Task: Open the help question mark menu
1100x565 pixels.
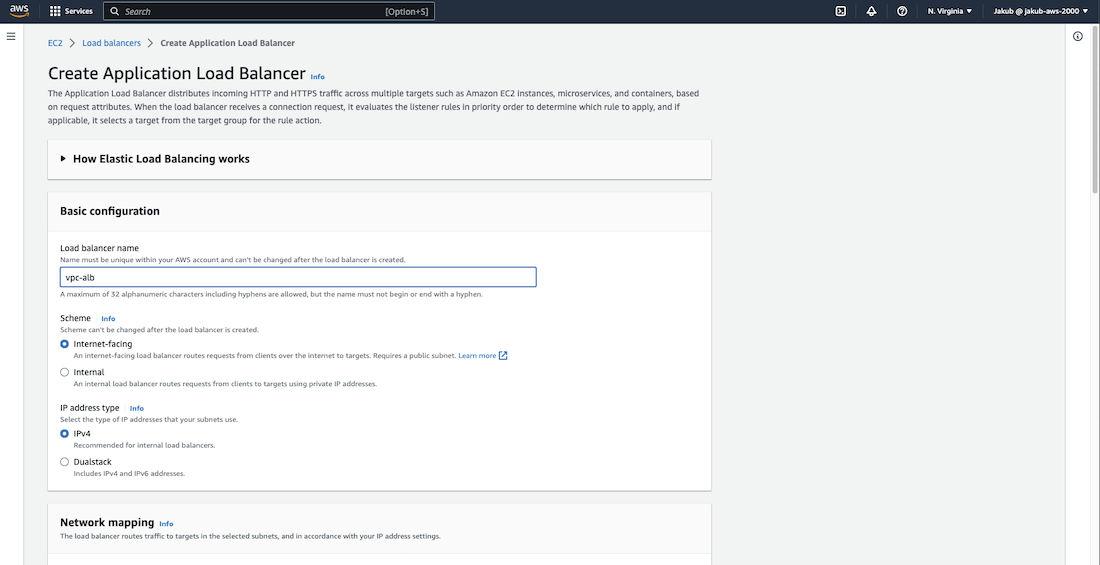Action: coord(902,11)
